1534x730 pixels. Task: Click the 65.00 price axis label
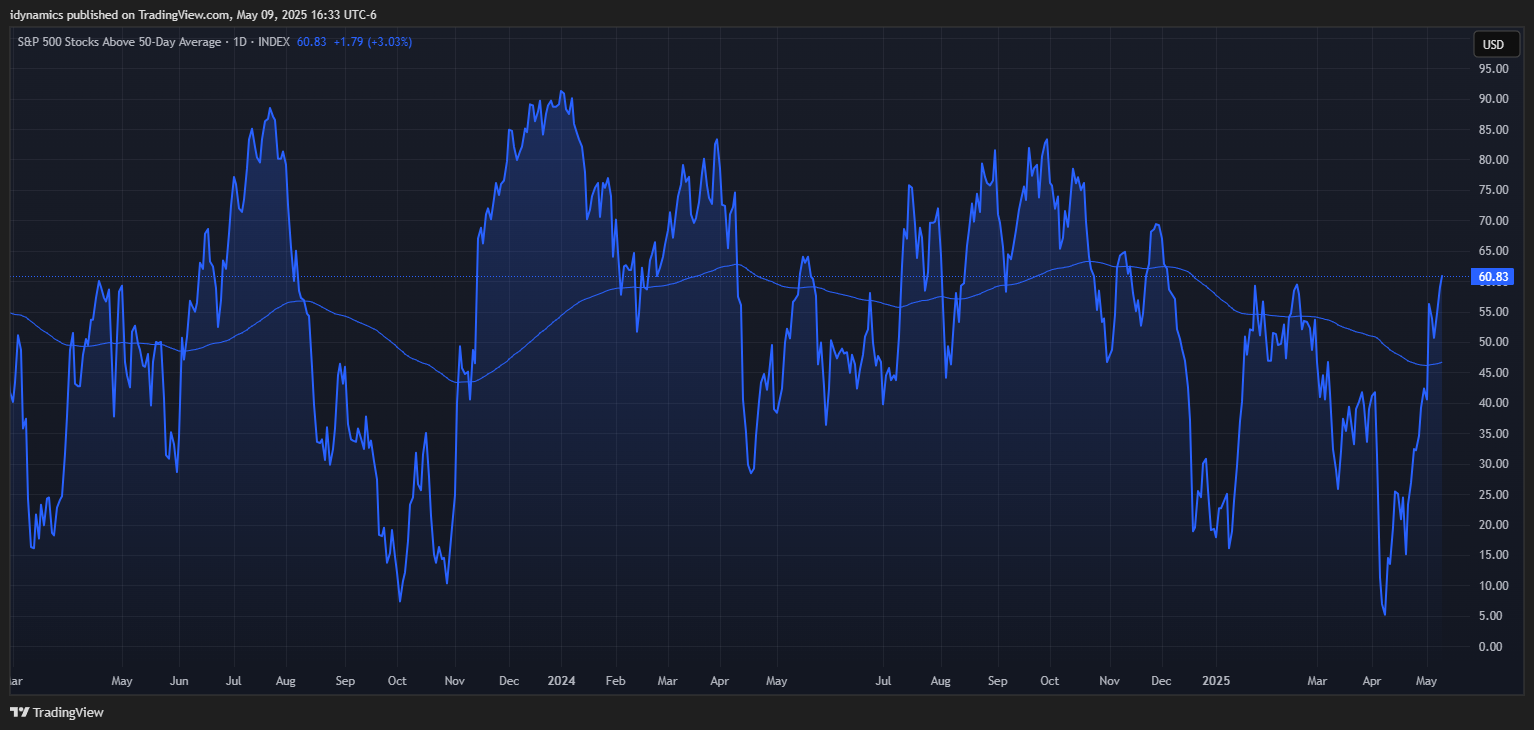[x=1493, y=251]
